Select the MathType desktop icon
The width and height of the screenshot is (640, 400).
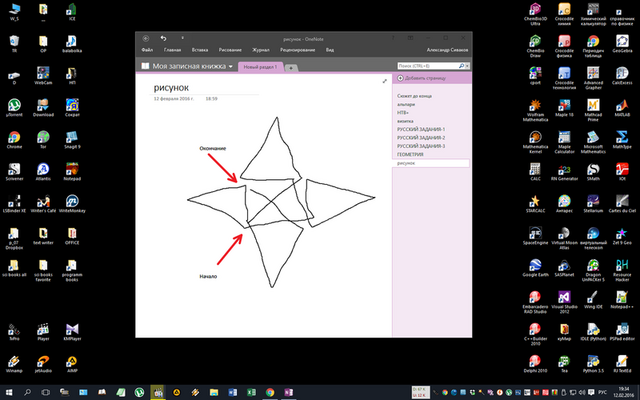pyautogui.click(x=622, y=140)
